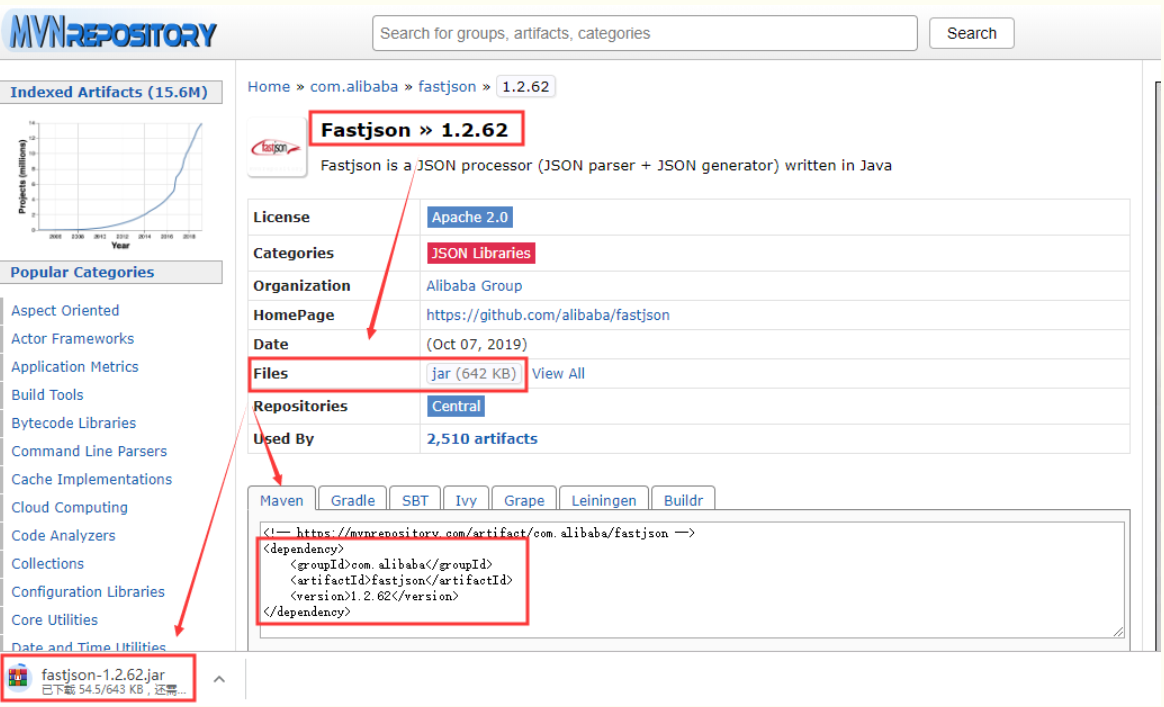Switch to the Leiningen tab
The width and height of the screenshot is (1164, 707).
[604, 500]
